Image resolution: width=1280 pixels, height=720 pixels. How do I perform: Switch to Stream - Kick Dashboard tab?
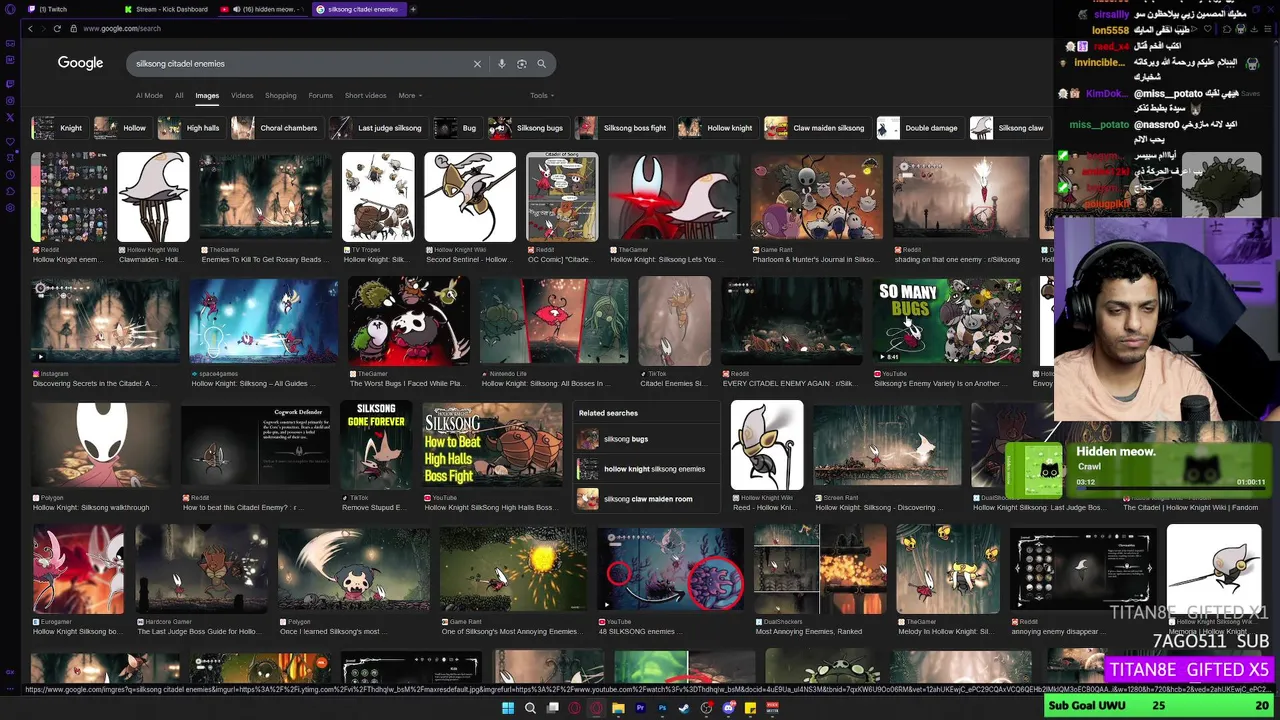click(168, 9)
